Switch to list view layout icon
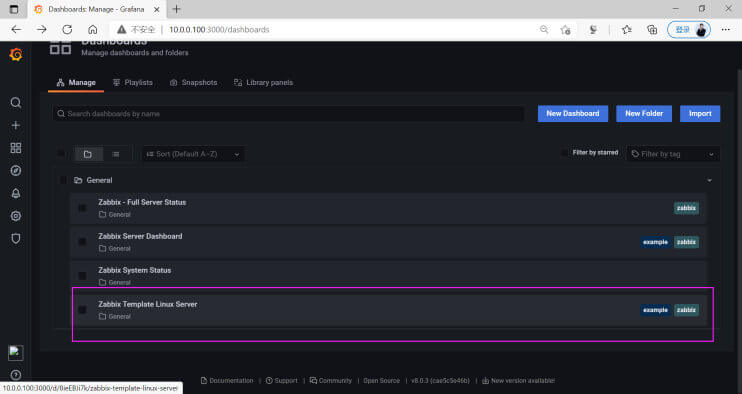The width and height of the screenshot is (742, 394). 116,154
